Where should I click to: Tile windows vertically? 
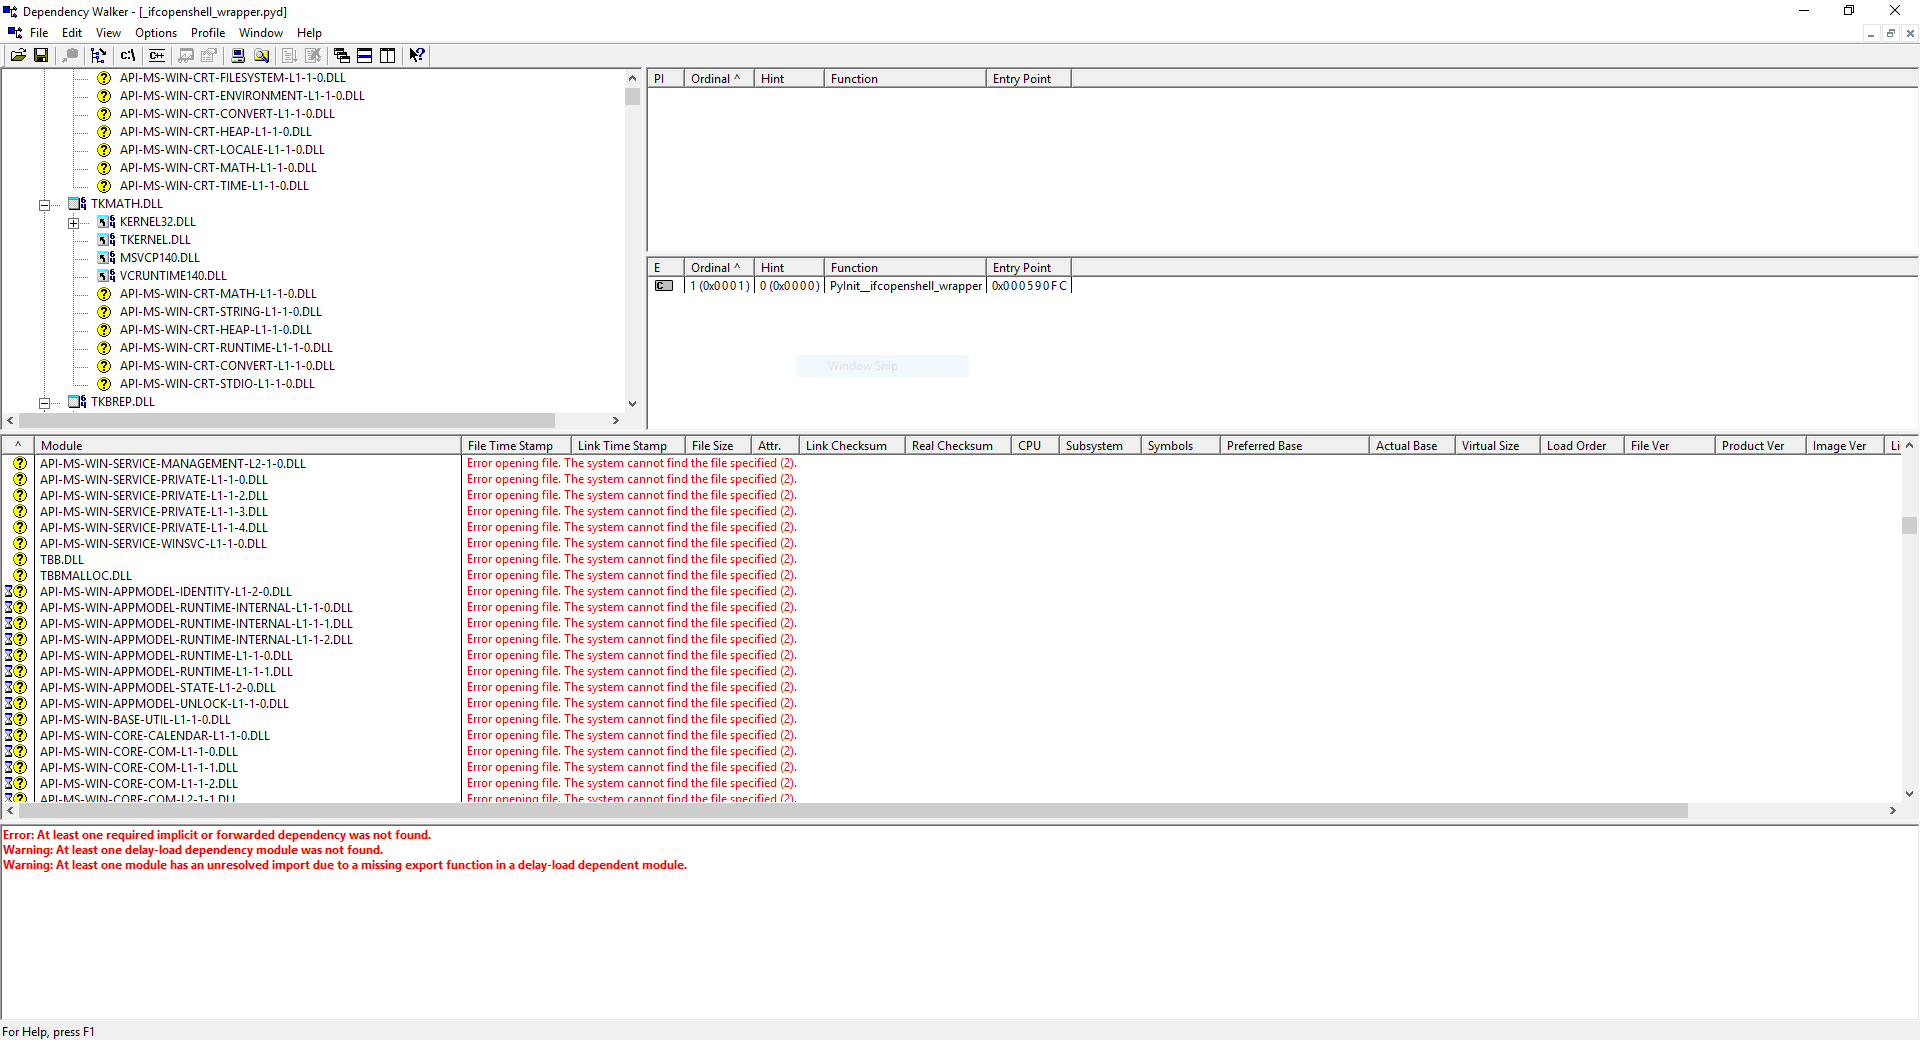point(387,55)
